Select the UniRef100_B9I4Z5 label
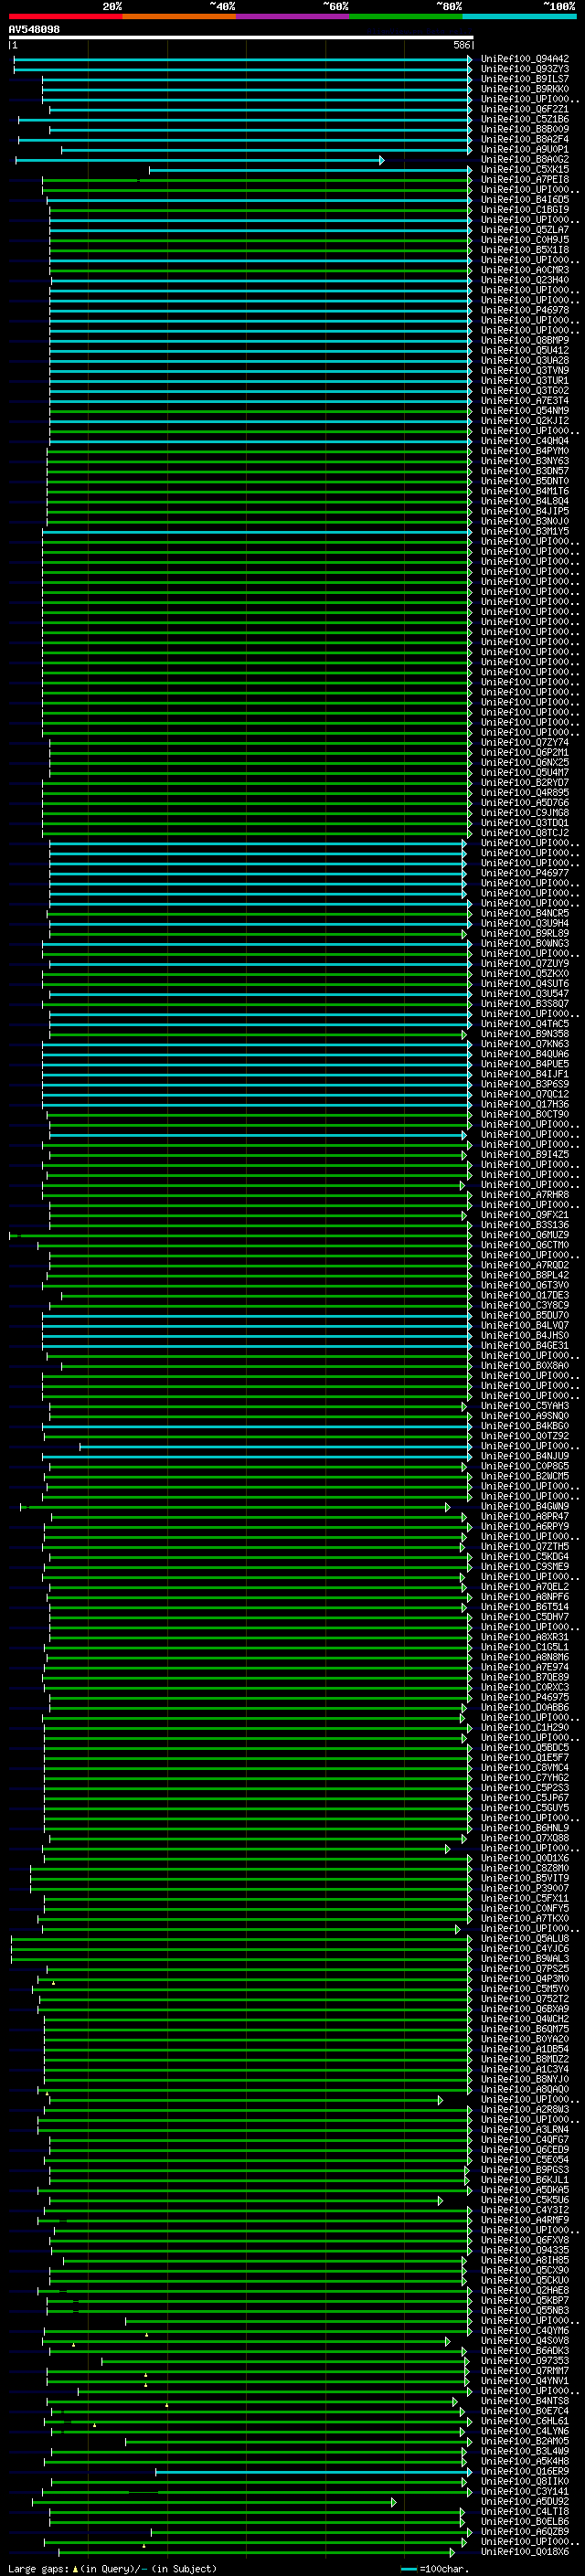This screenshot has width=585, height=2576. click(524, 1154)
